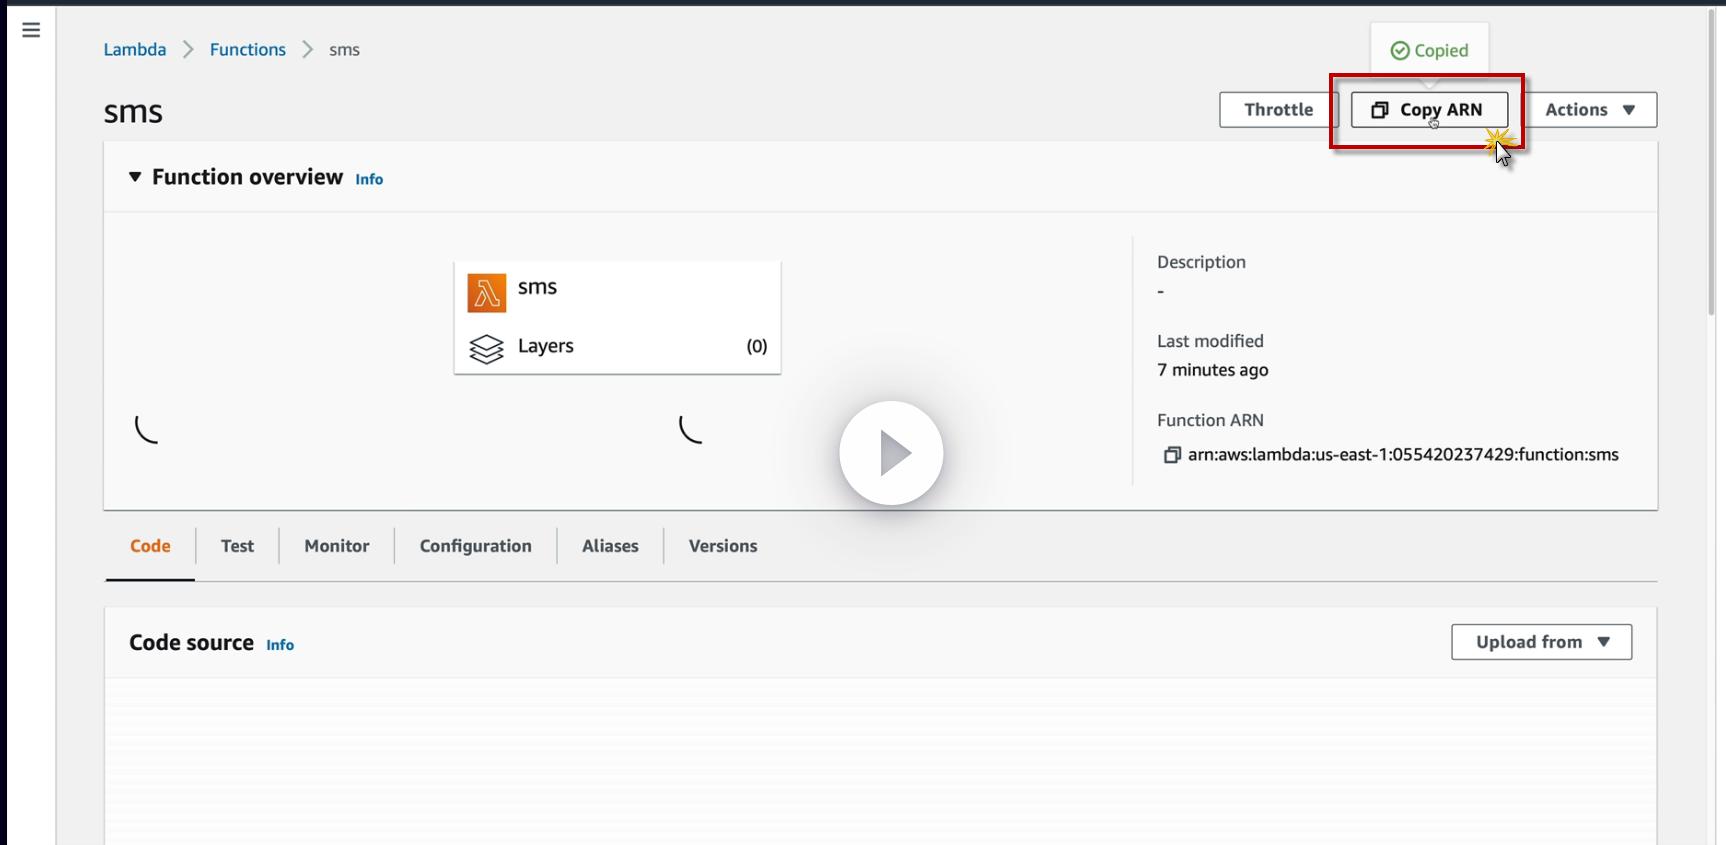This screenshot has height=845, width=1726.
Task: Click the sms breadcrumb text
Action: pos(344,50)
